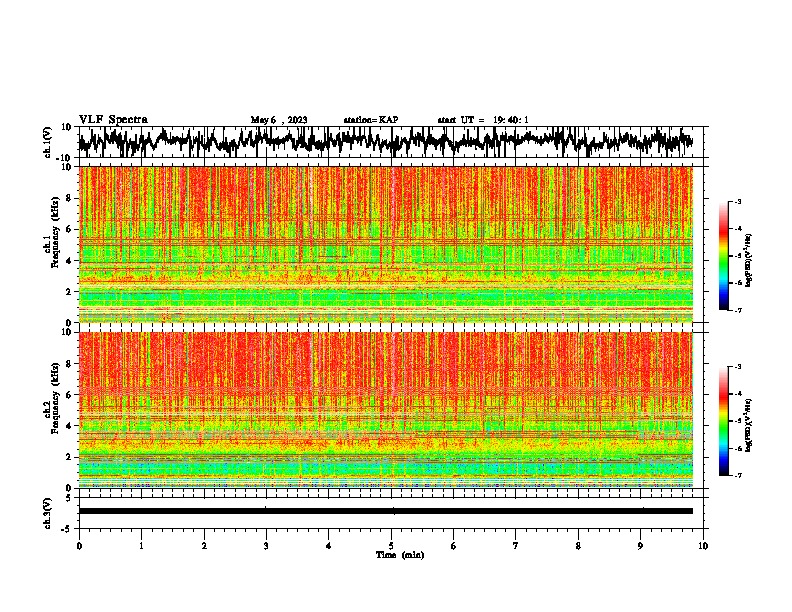The height and width of the screenshot is (612, 792).
Task: Select the 'Time (min)' axis label
Action: click(400, 555)
